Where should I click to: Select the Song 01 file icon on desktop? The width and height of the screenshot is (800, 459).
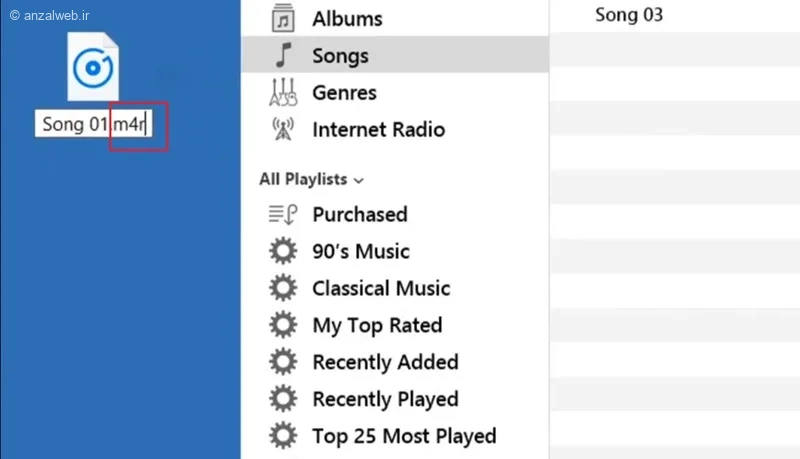pos(93,66)
